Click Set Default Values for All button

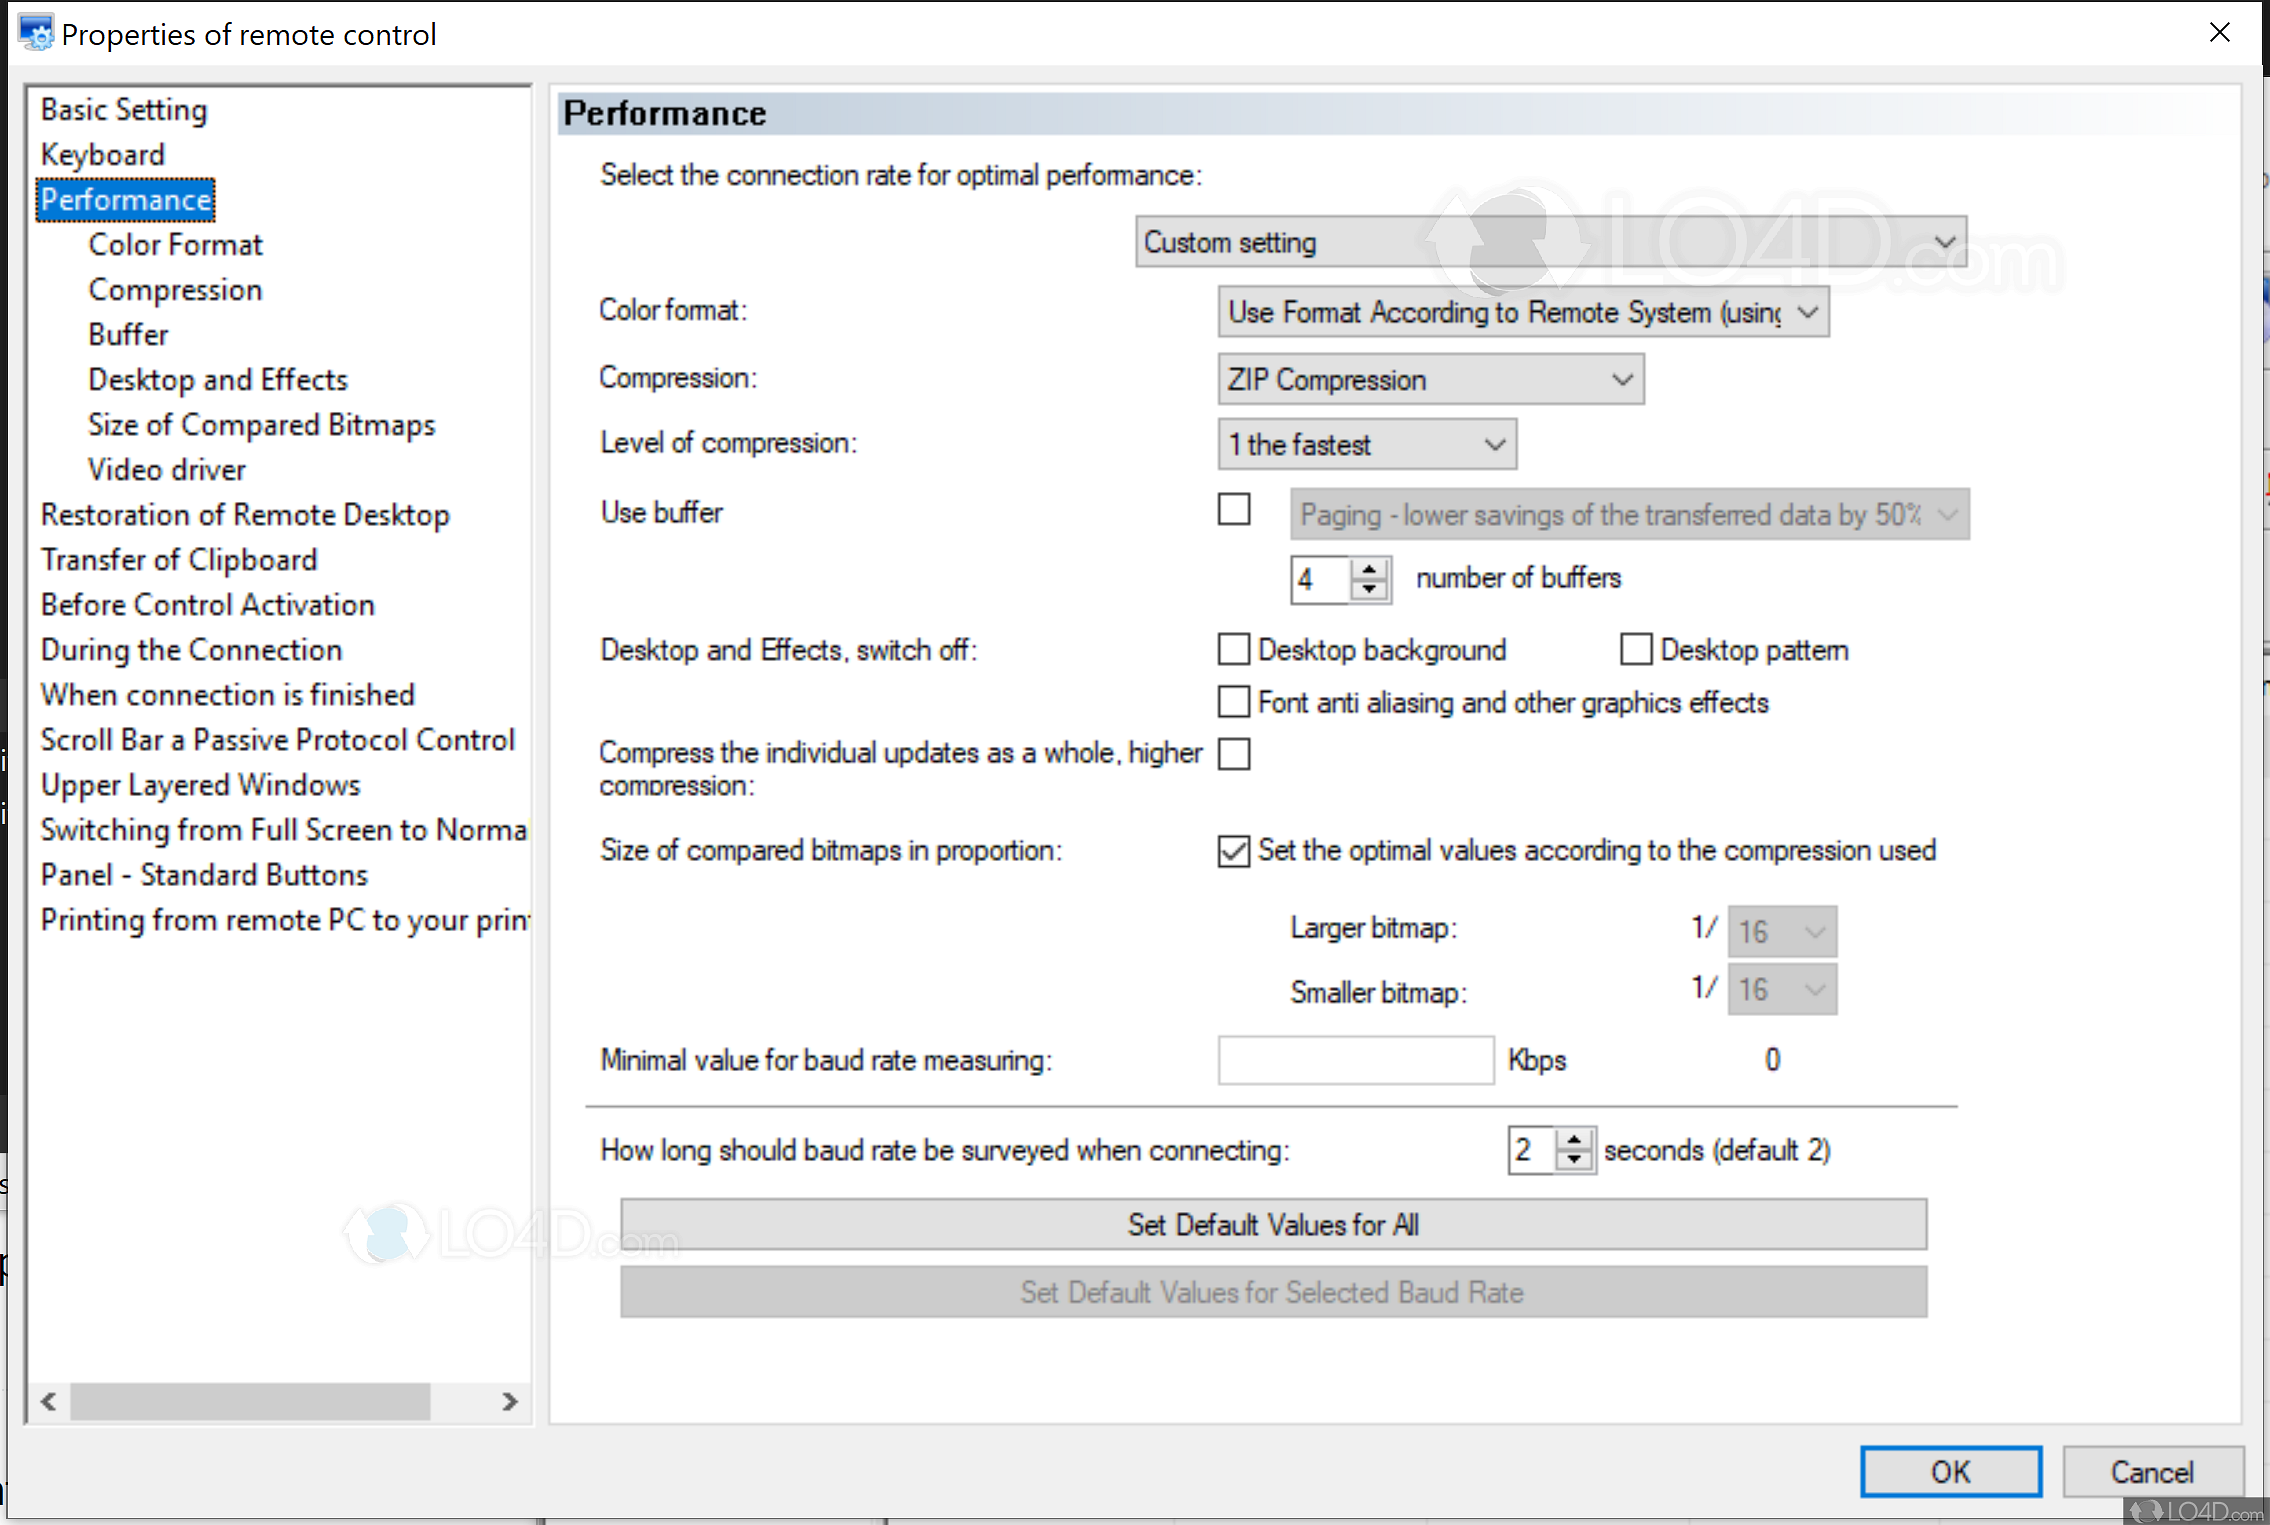1272,1225
